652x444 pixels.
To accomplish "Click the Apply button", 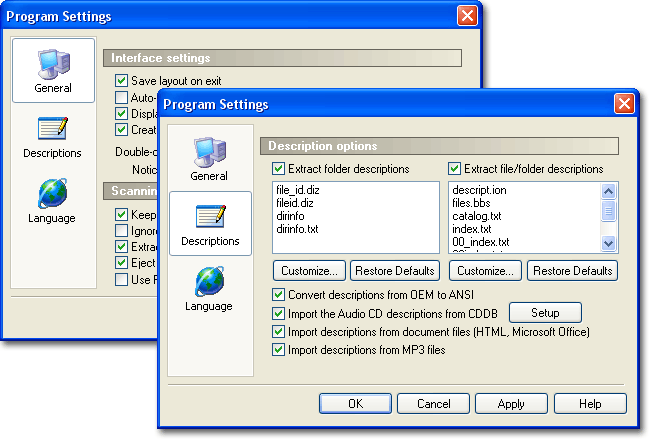I will [x=511, y=404].
